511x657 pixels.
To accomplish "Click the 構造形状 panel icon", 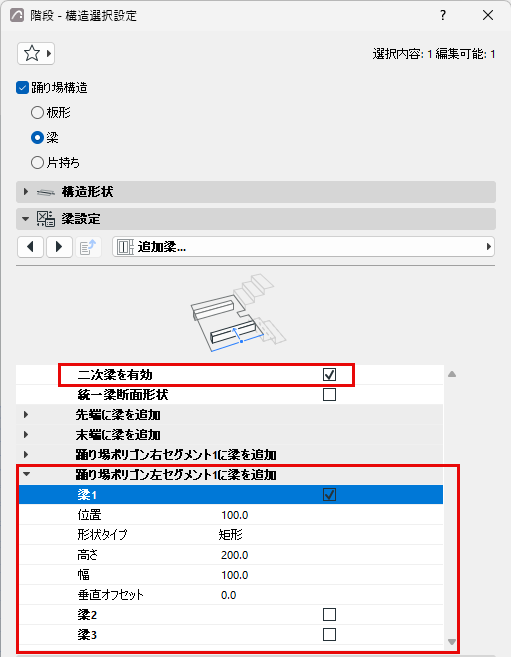I will tap(46, 192).
